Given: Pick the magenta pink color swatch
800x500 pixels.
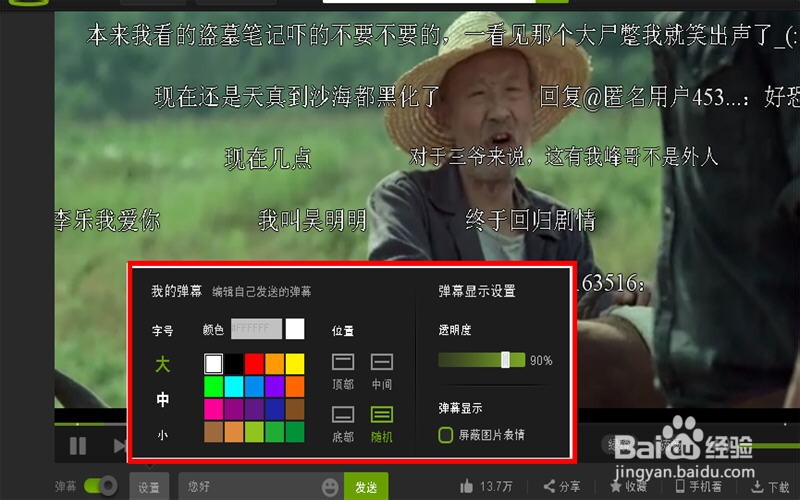Looking at the screenshot, I should [213, 409].
